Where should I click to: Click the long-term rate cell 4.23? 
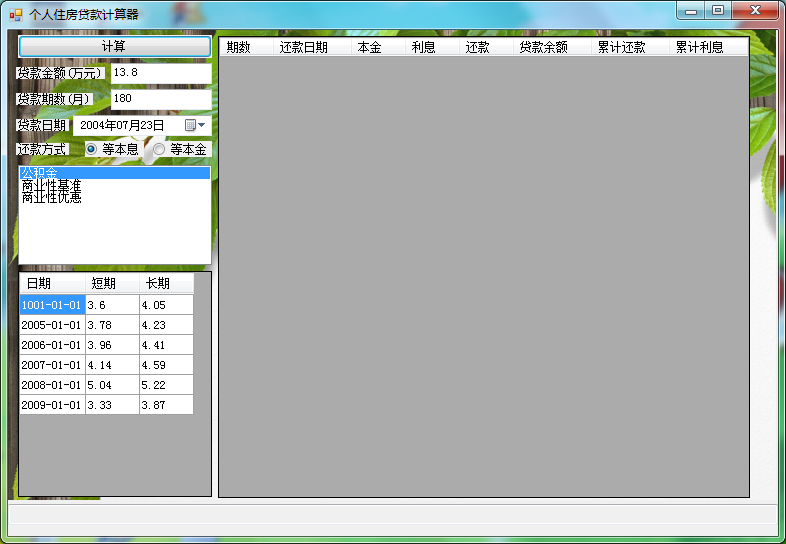pos(166,325)
